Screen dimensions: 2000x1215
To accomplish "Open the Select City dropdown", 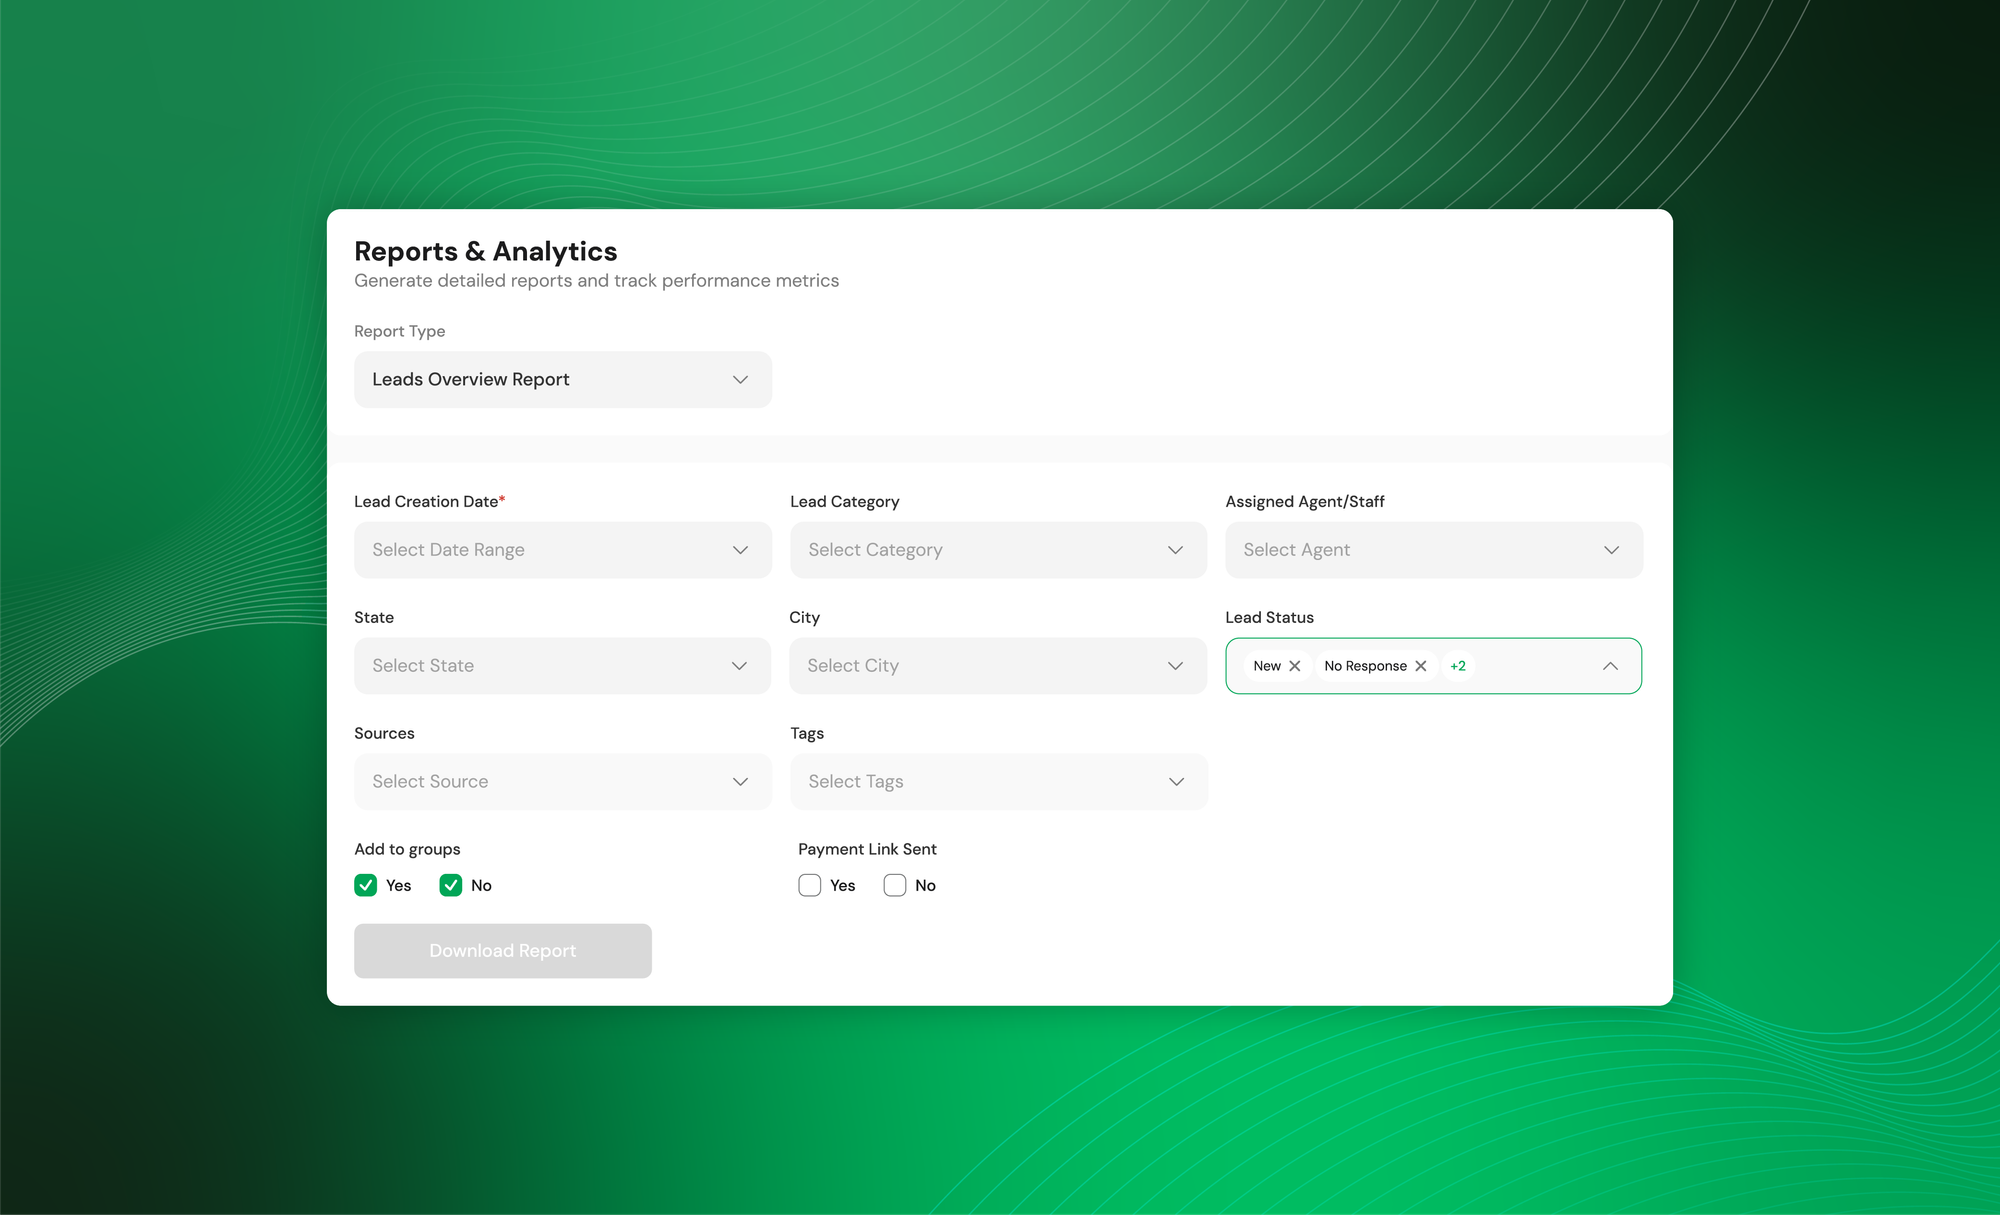I will 997,665.
